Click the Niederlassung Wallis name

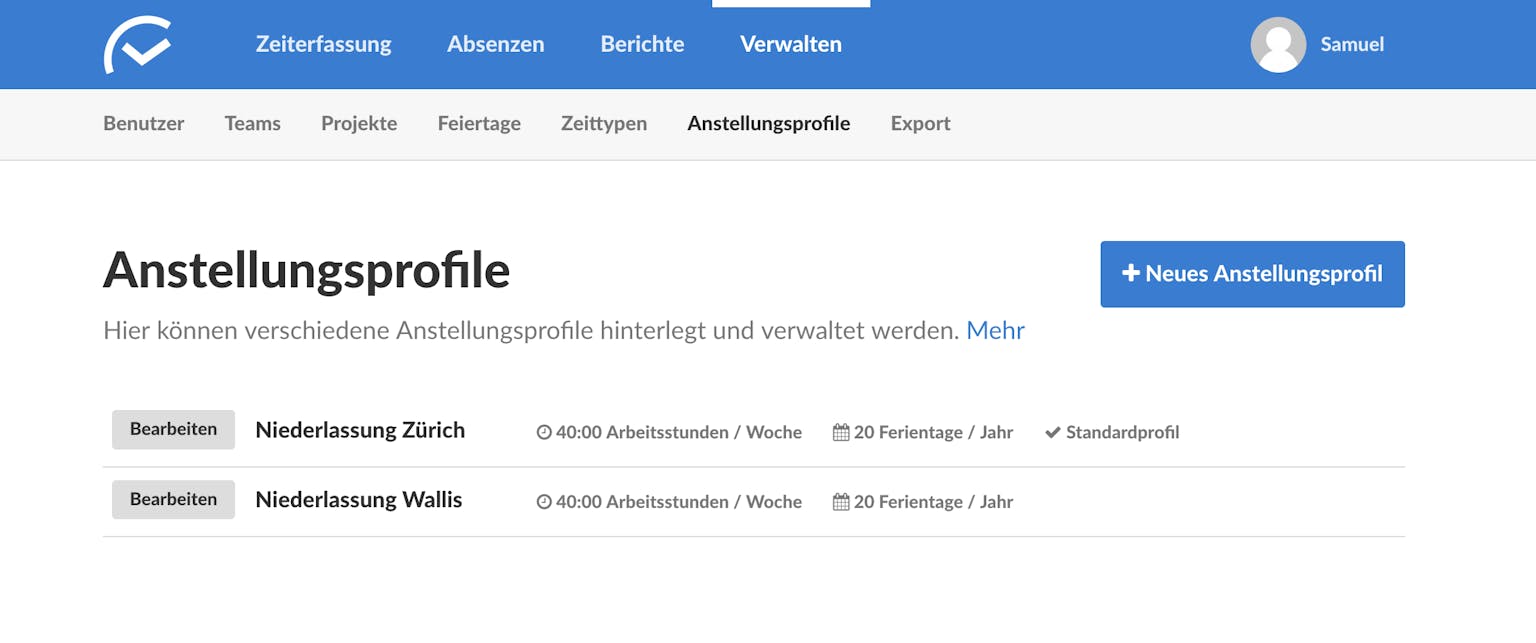coord(359,500)
